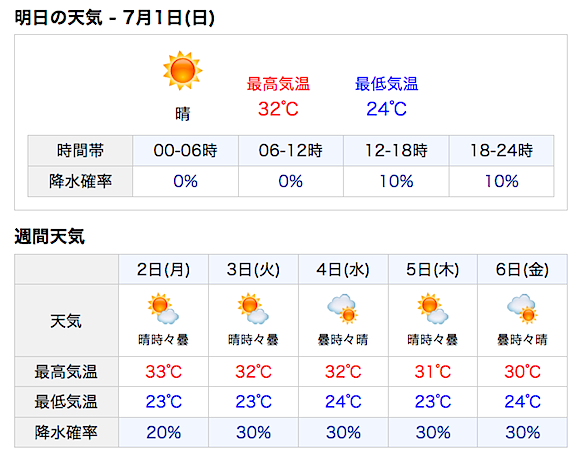
Task: Click tomorrow's 最高気温 32℃ value
Action: [x=278, y=109]
